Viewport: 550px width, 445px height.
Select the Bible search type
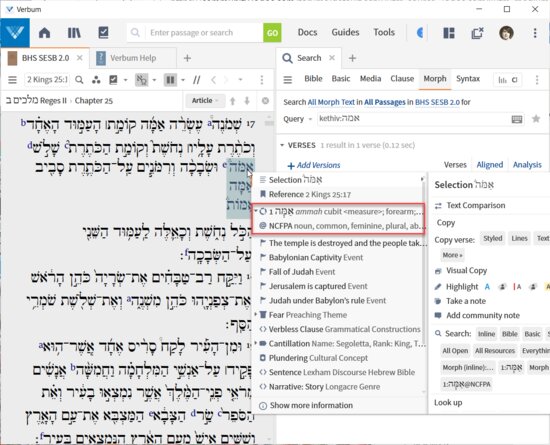[x=313, y=79]
